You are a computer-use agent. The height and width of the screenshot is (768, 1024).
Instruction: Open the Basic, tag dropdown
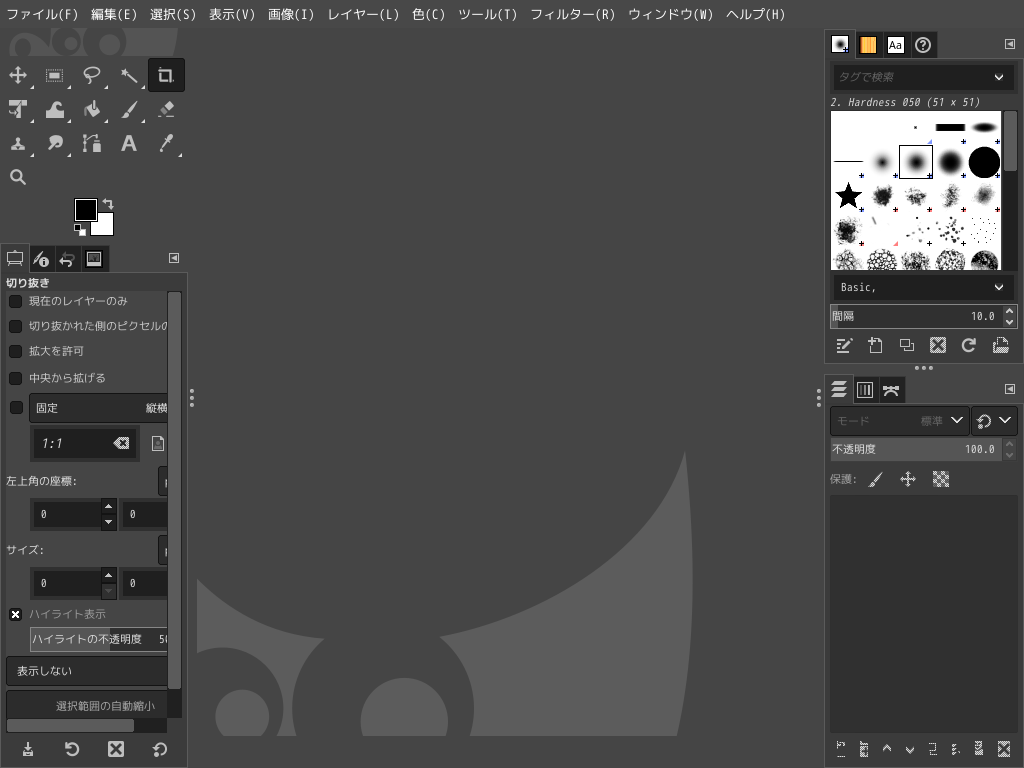[921, 287]
